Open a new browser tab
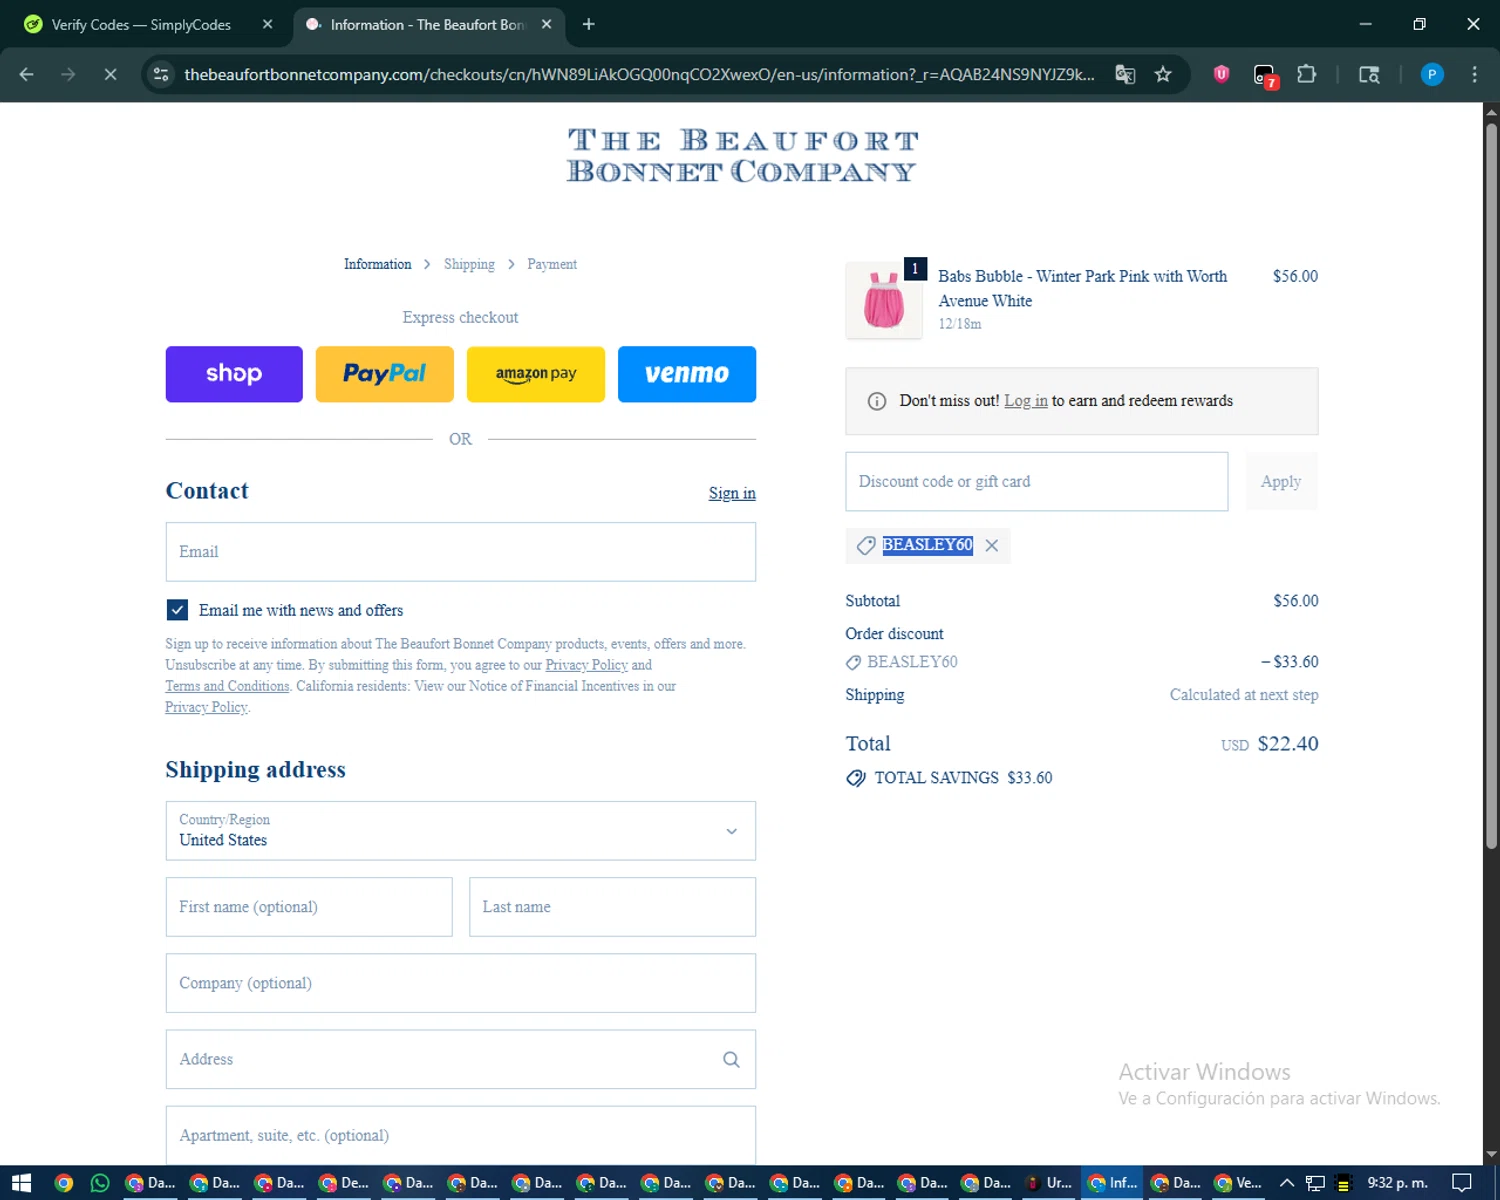The height and width of the screenshot is (1200, 1500). (x=589, y=24)
